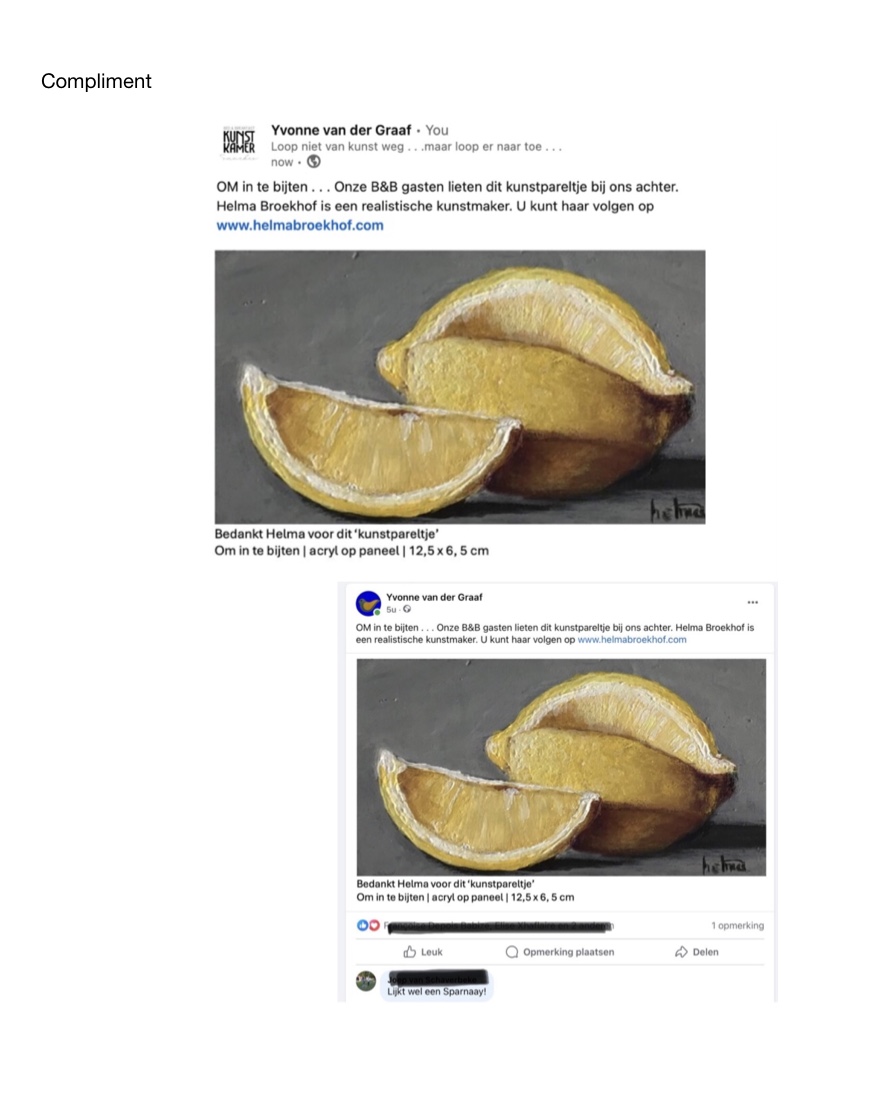This screenshot has height=1098, width=882.
Task: Open large lemon painting in LinkedIn post
Action: coord(460,387)
